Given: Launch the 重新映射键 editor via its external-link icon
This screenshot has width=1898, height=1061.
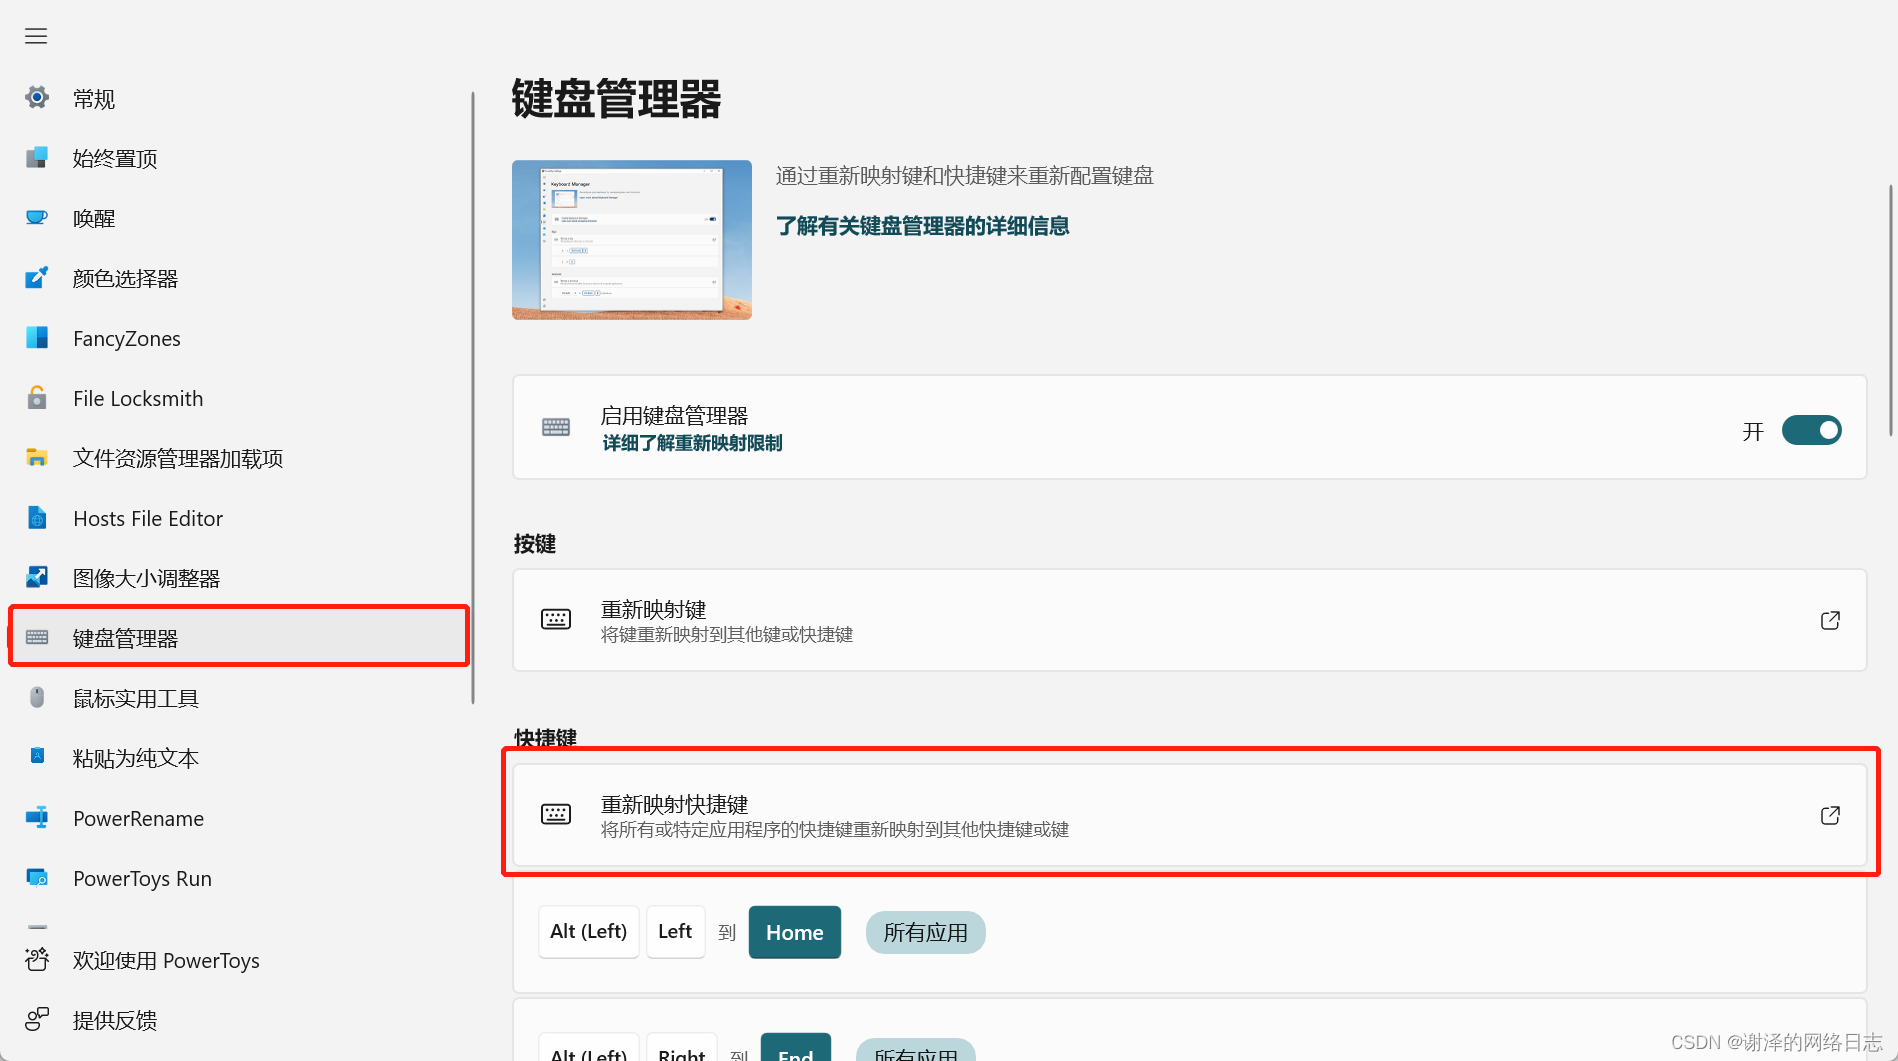Looking at the screenshot, I should click(1830, 620).
